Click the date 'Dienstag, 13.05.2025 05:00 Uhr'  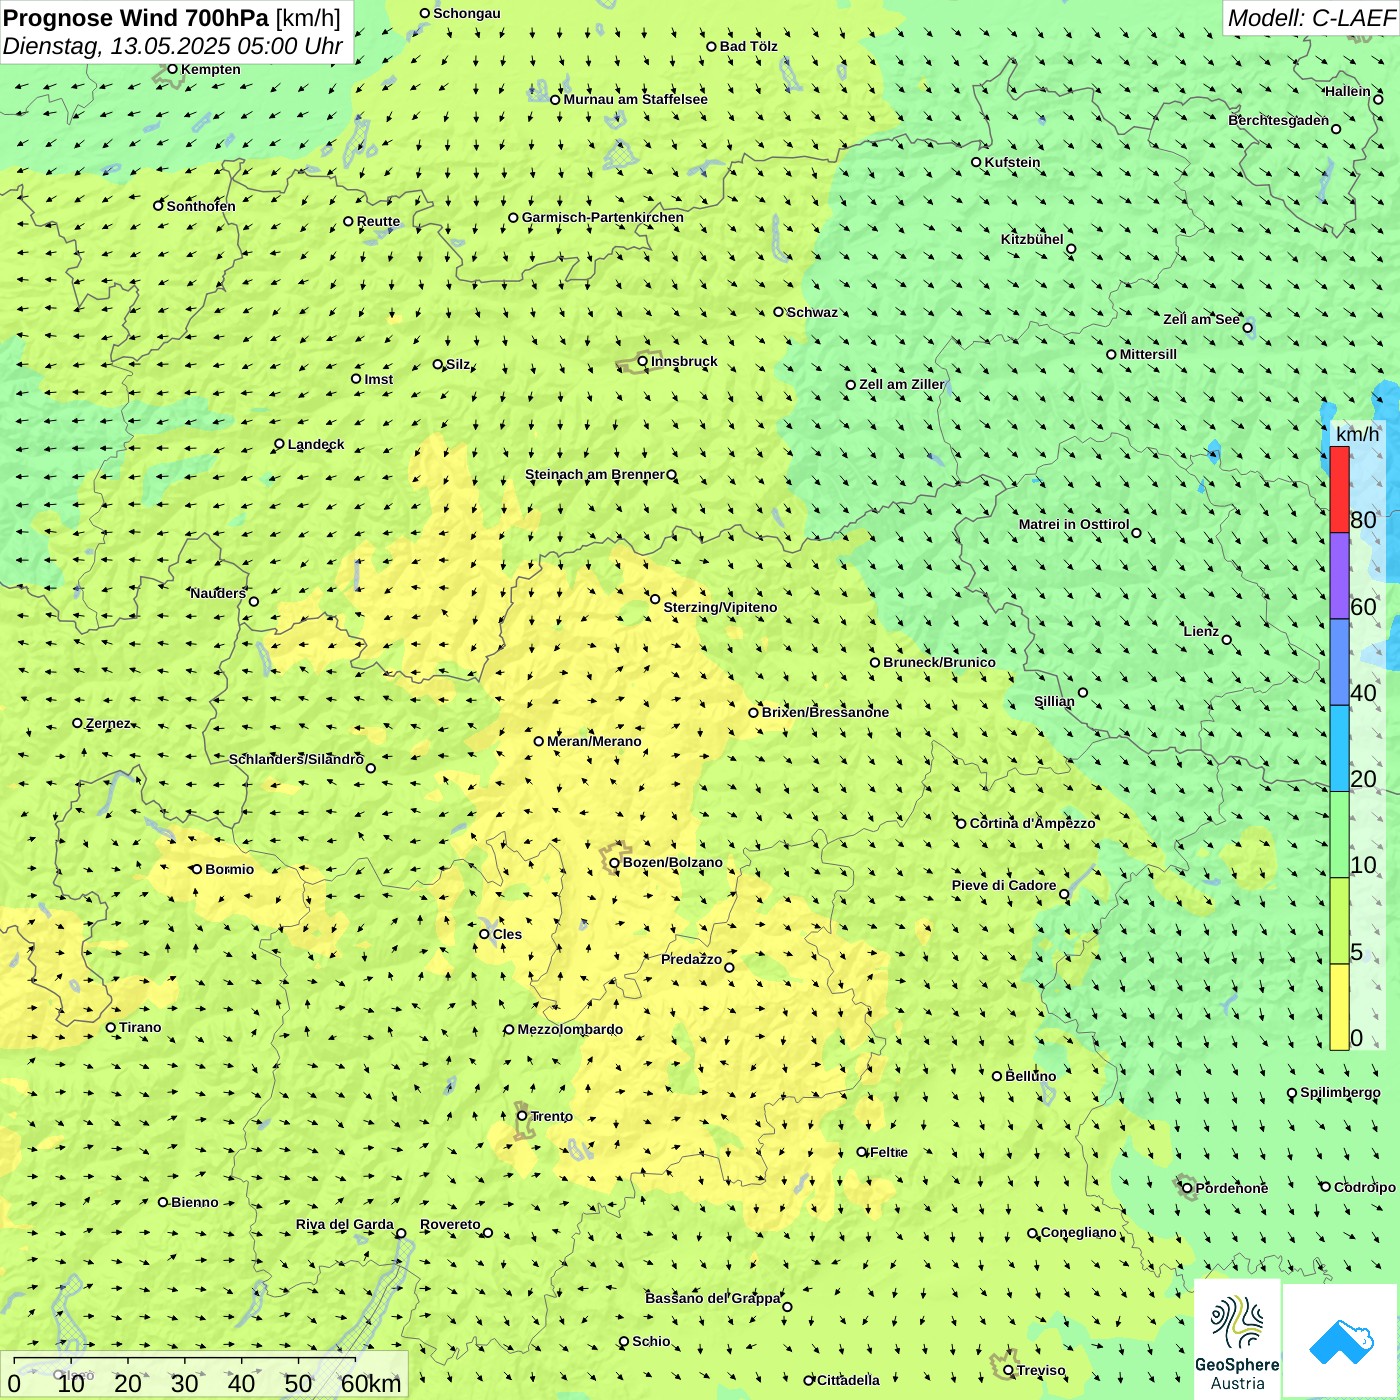pyautogui.click(x=172, y=46)
